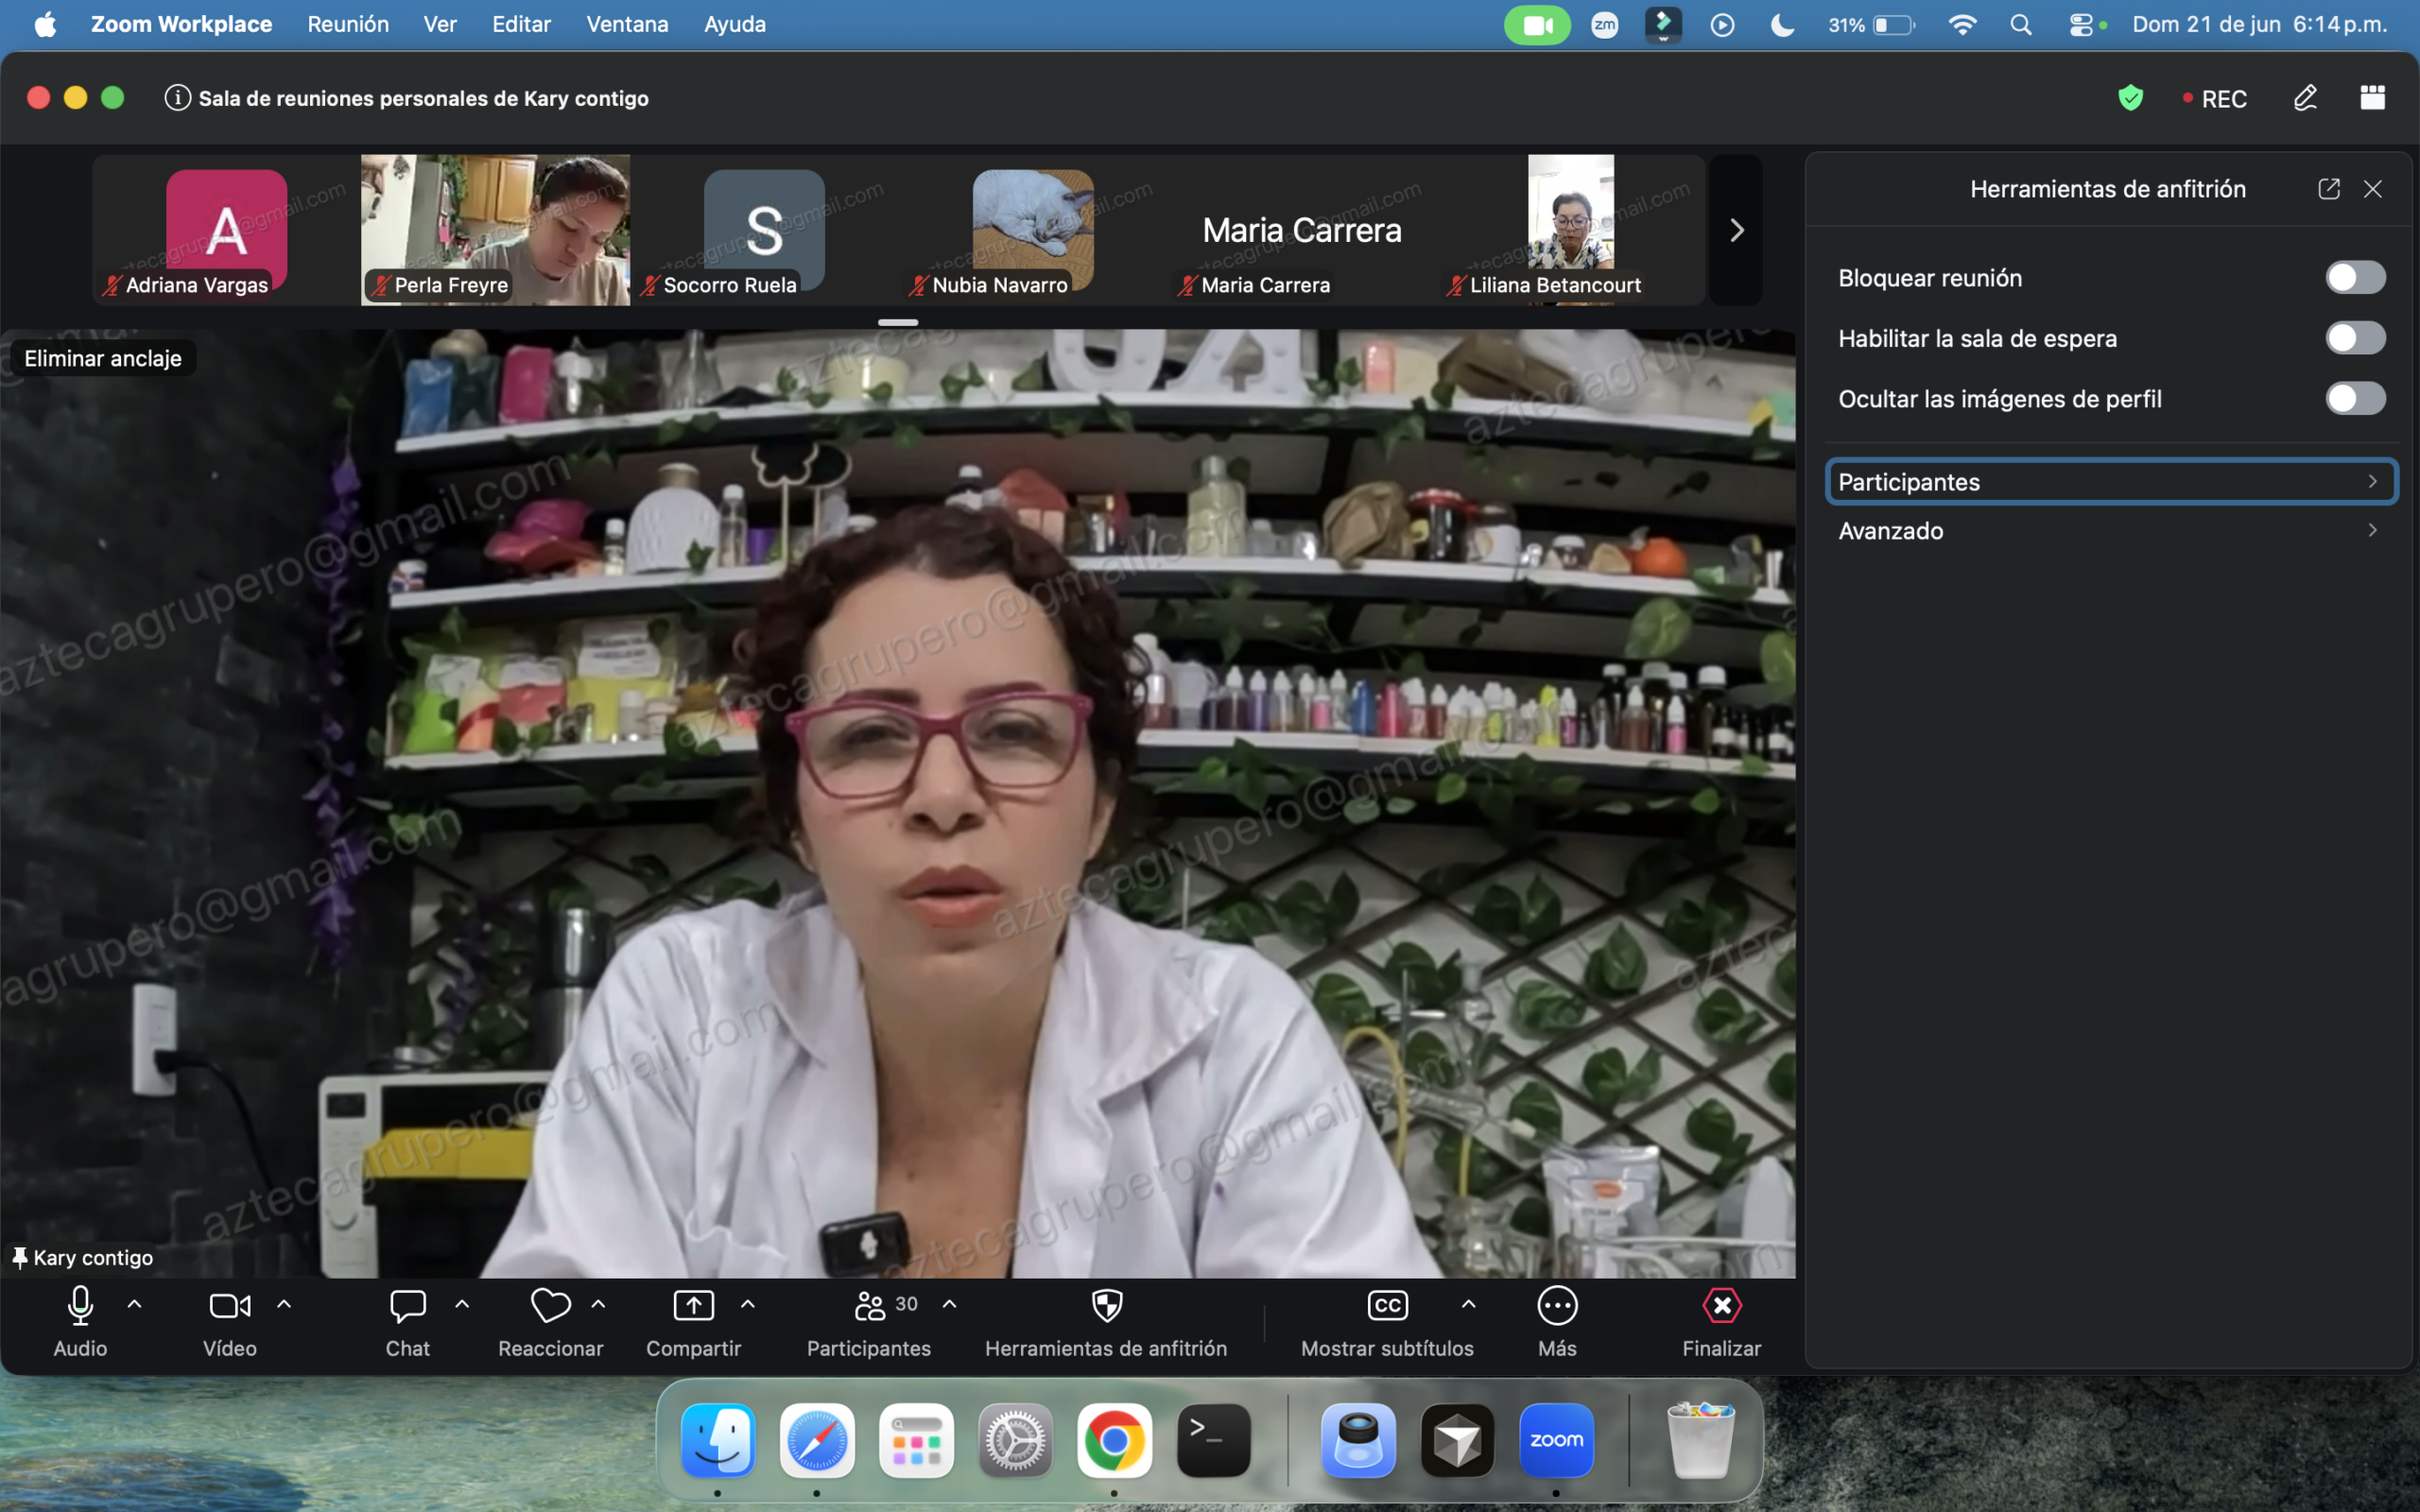2420x1512 pixels.
Task: Open the Ayuda menu
Action: (x=734, y=24)
